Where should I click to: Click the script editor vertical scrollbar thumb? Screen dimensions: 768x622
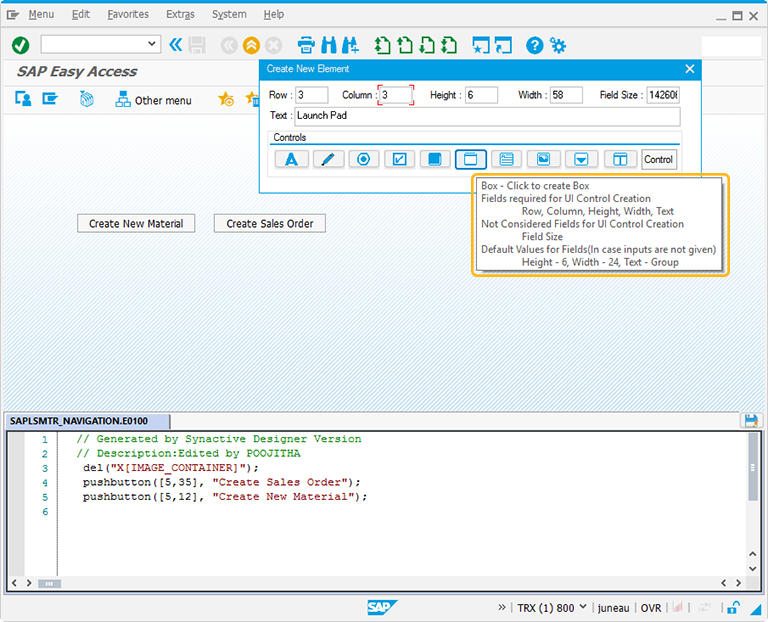click(x=753, y=467)
